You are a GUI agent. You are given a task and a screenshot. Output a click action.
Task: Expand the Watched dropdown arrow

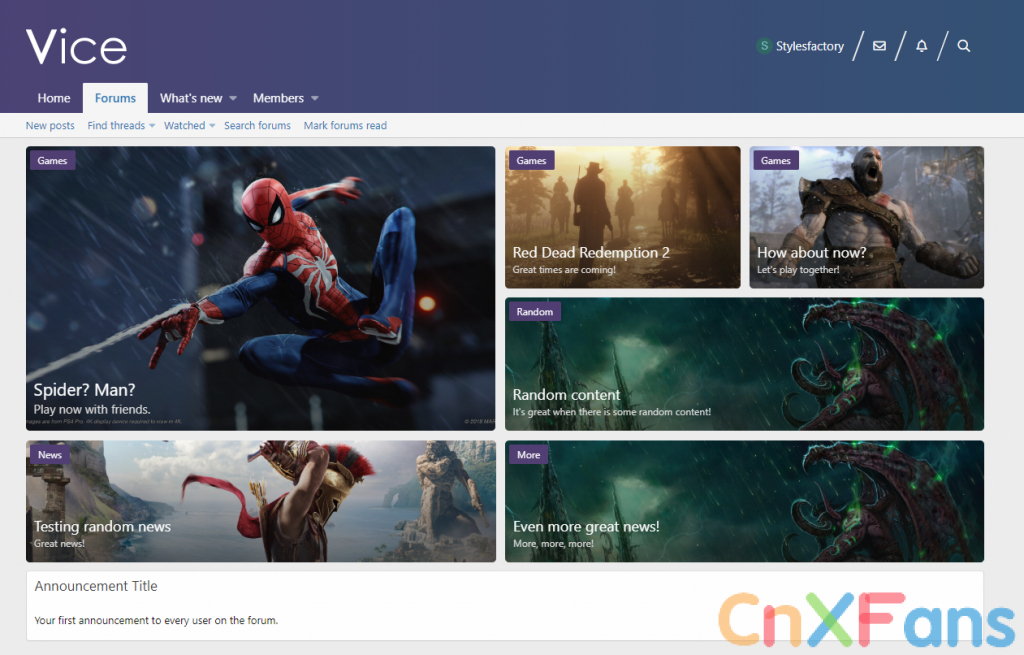212,125
